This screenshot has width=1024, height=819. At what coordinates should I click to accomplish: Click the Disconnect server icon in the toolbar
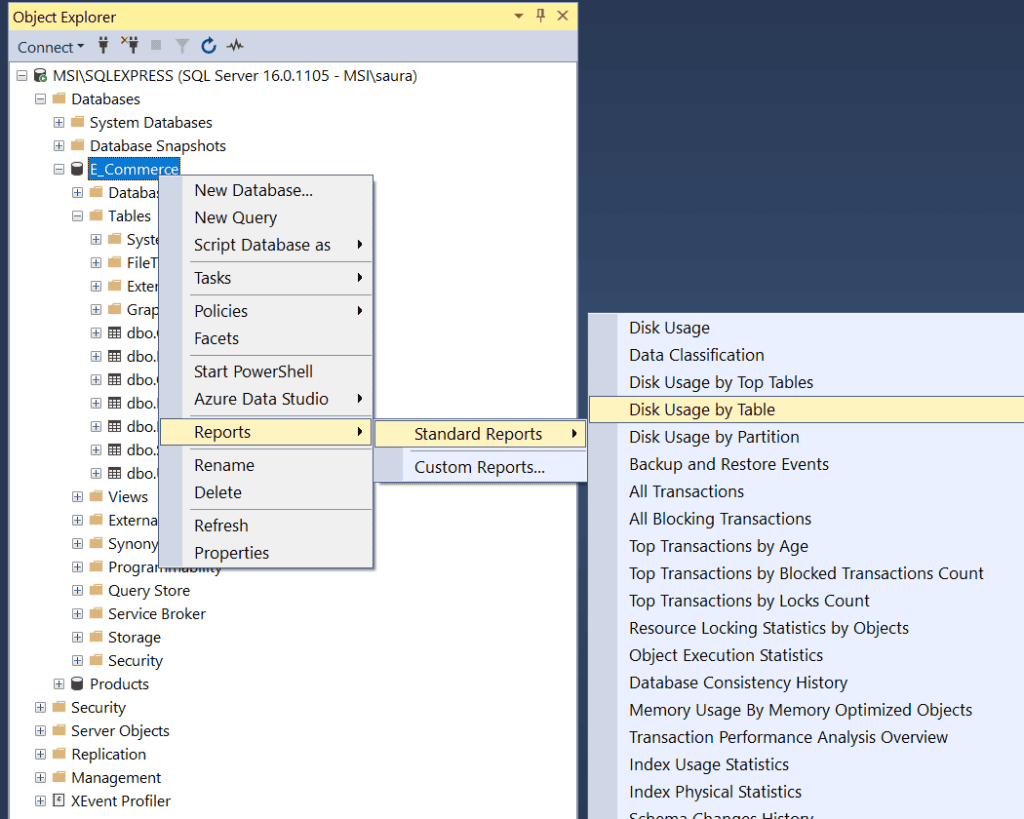(129, 46)
